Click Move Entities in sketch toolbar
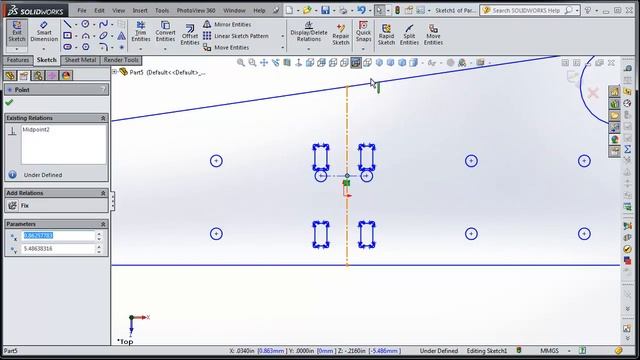This screenshot has height=360, width=640. [x=226, y=48]
